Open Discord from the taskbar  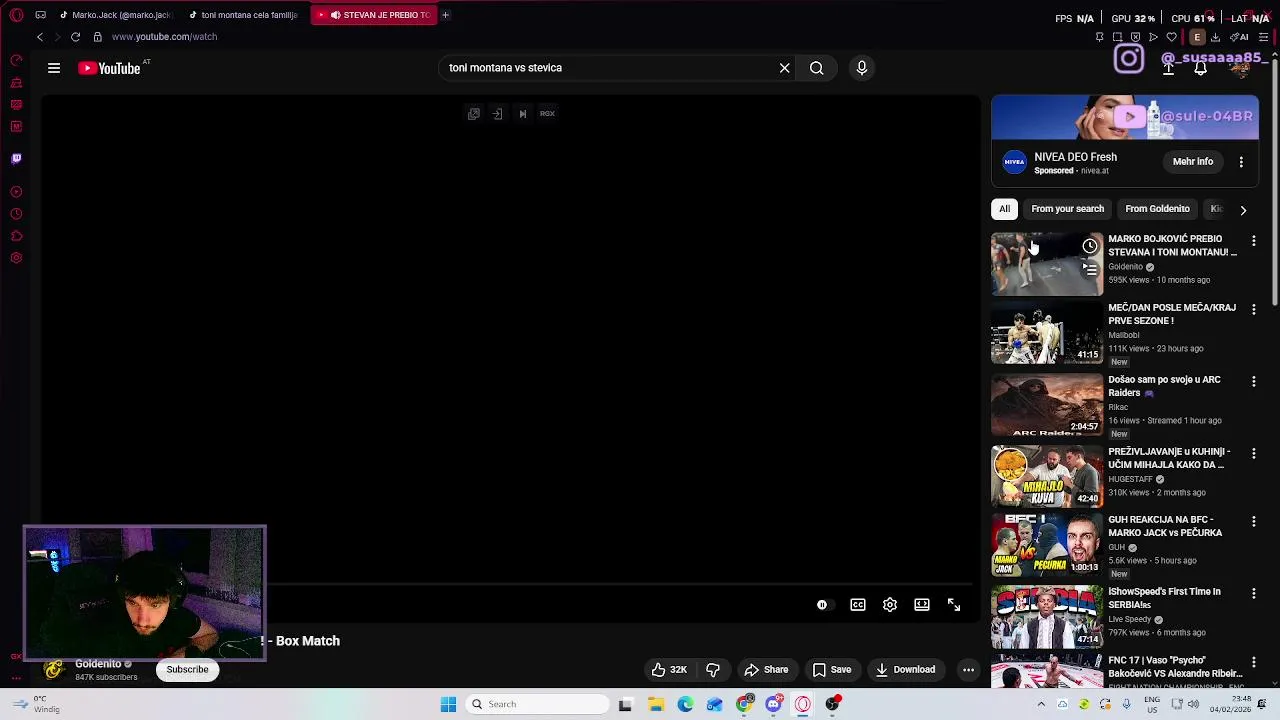click(x=773, y=704)
